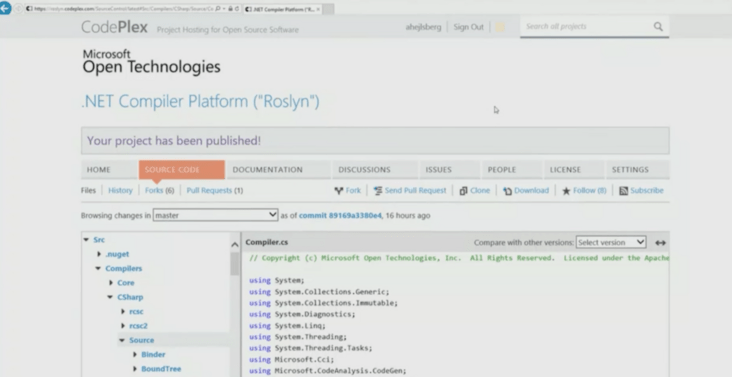The width and height of the screenshot is (732, 377).
Task: Expand the Core folder arrow
Action: coord(111,283)
